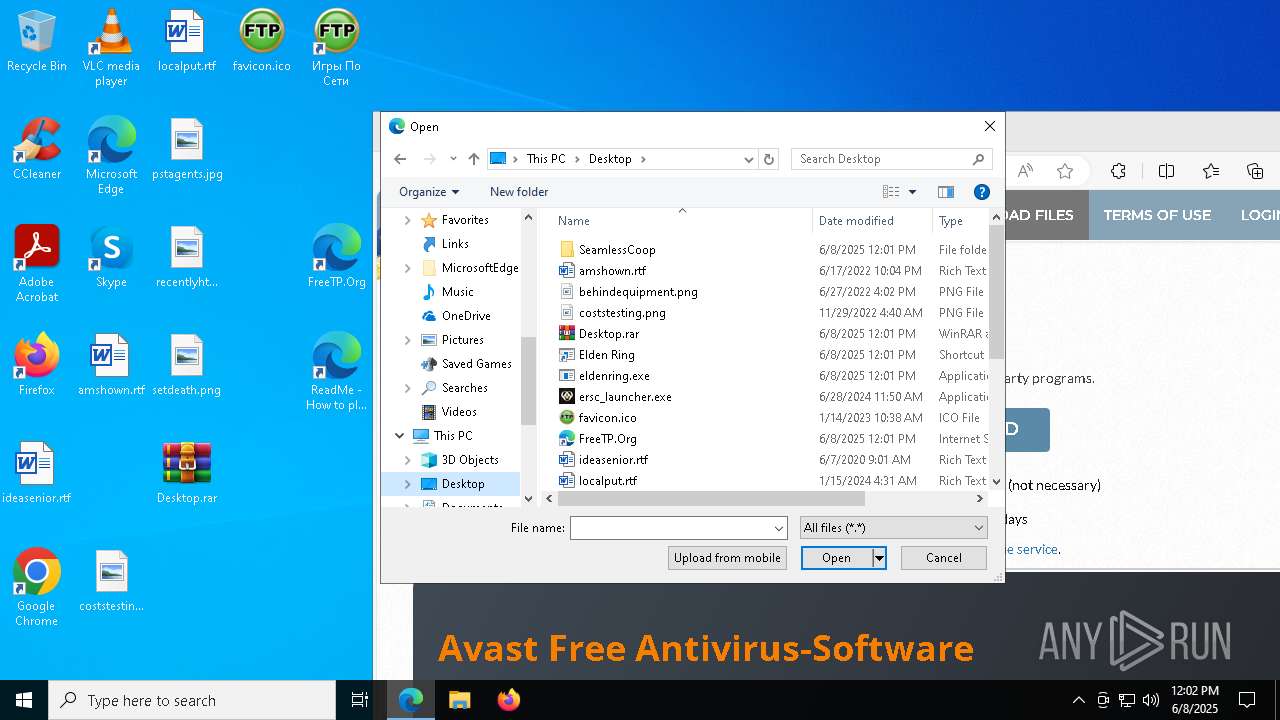This screenshot has width=1280, height=720.
Task: Select eldenring.exe in file list
Action: click(614, 376)
